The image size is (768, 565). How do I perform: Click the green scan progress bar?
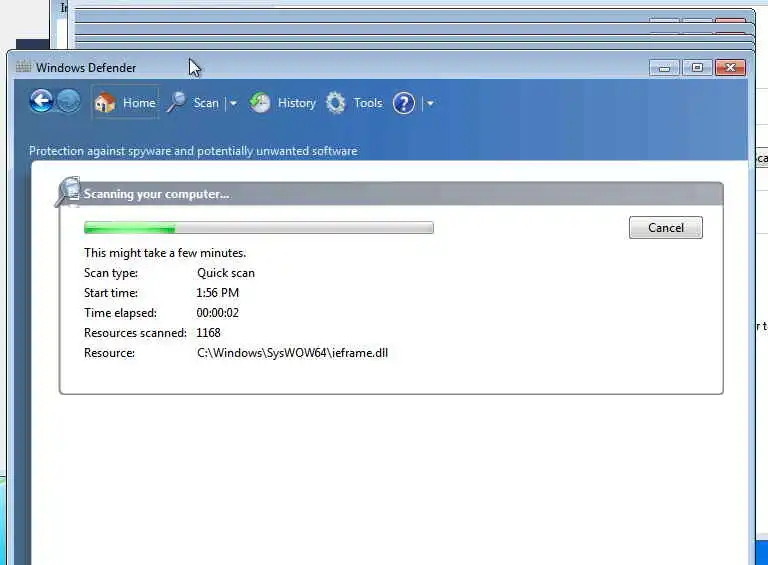click(x=259, y=228)
